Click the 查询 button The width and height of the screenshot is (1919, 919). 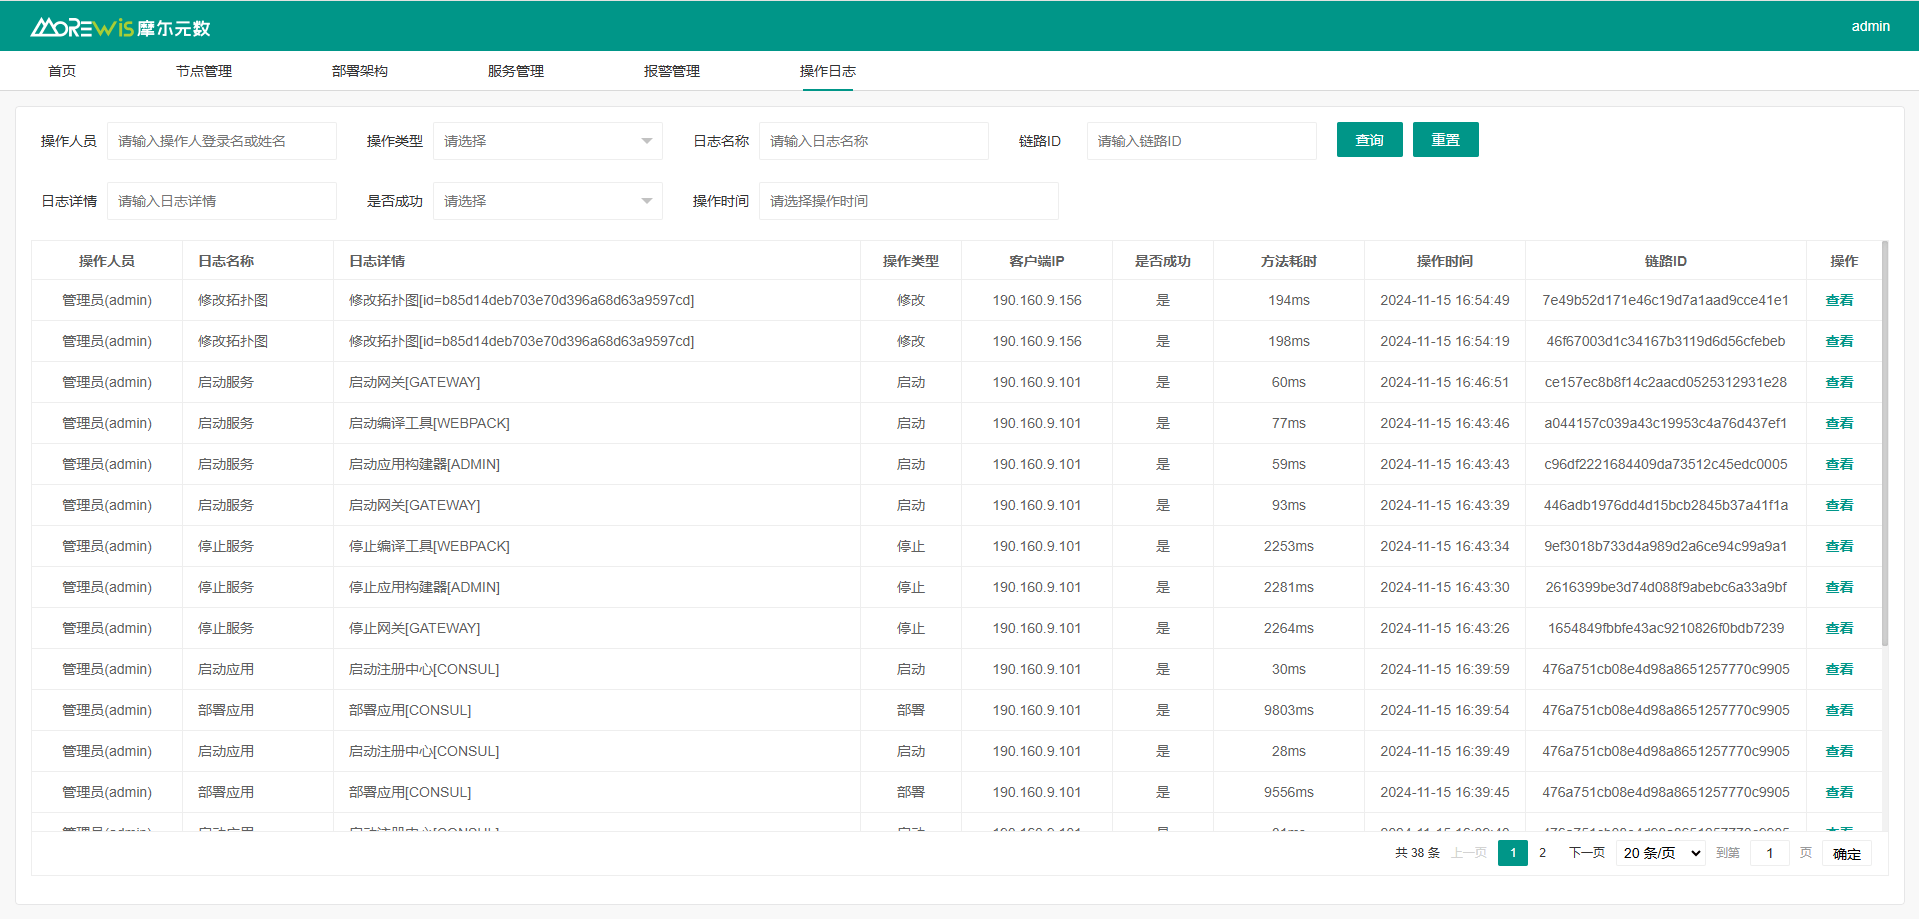(x=1369, y=140)
